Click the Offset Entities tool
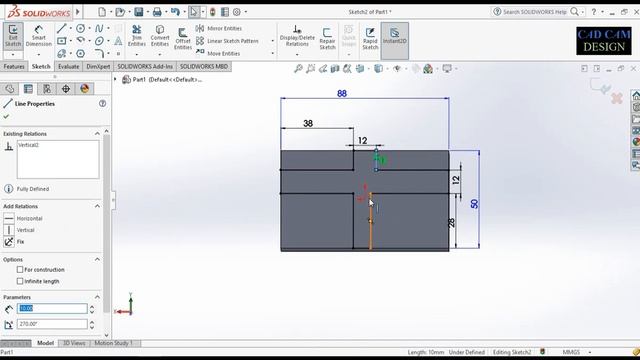Screen dimensions: 640x360 [x=182, y=39]
